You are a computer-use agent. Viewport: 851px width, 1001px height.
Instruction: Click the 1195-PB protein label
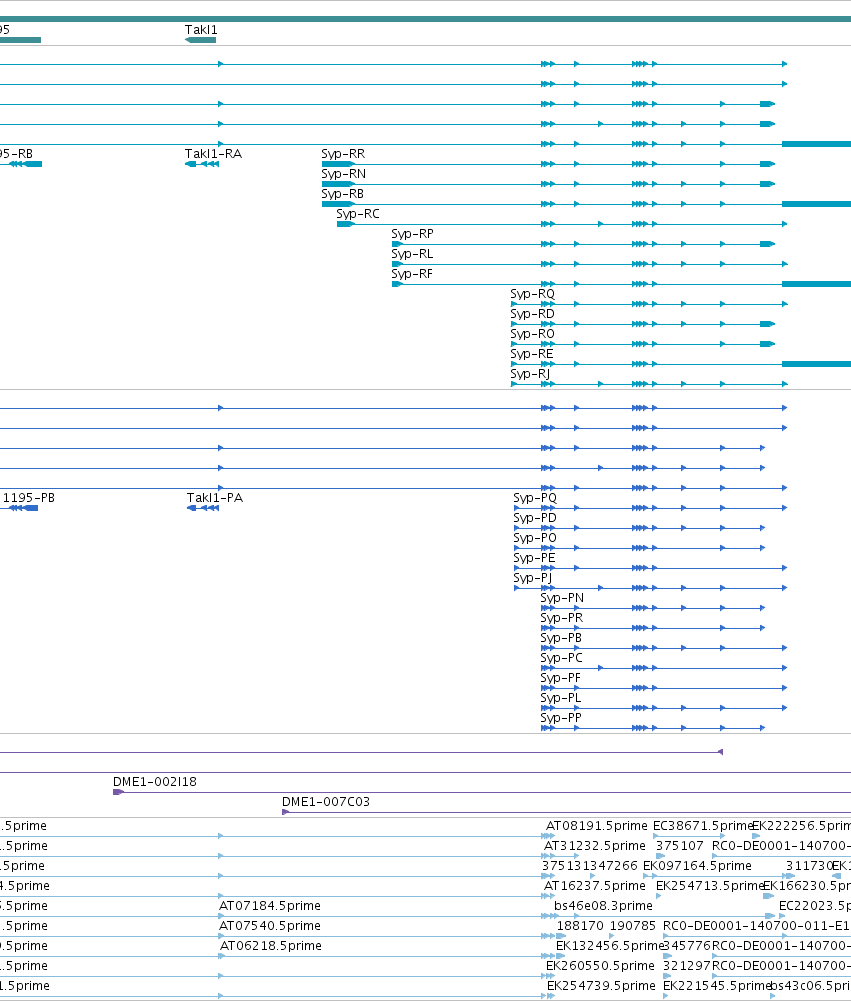click(x=29, y=498)
